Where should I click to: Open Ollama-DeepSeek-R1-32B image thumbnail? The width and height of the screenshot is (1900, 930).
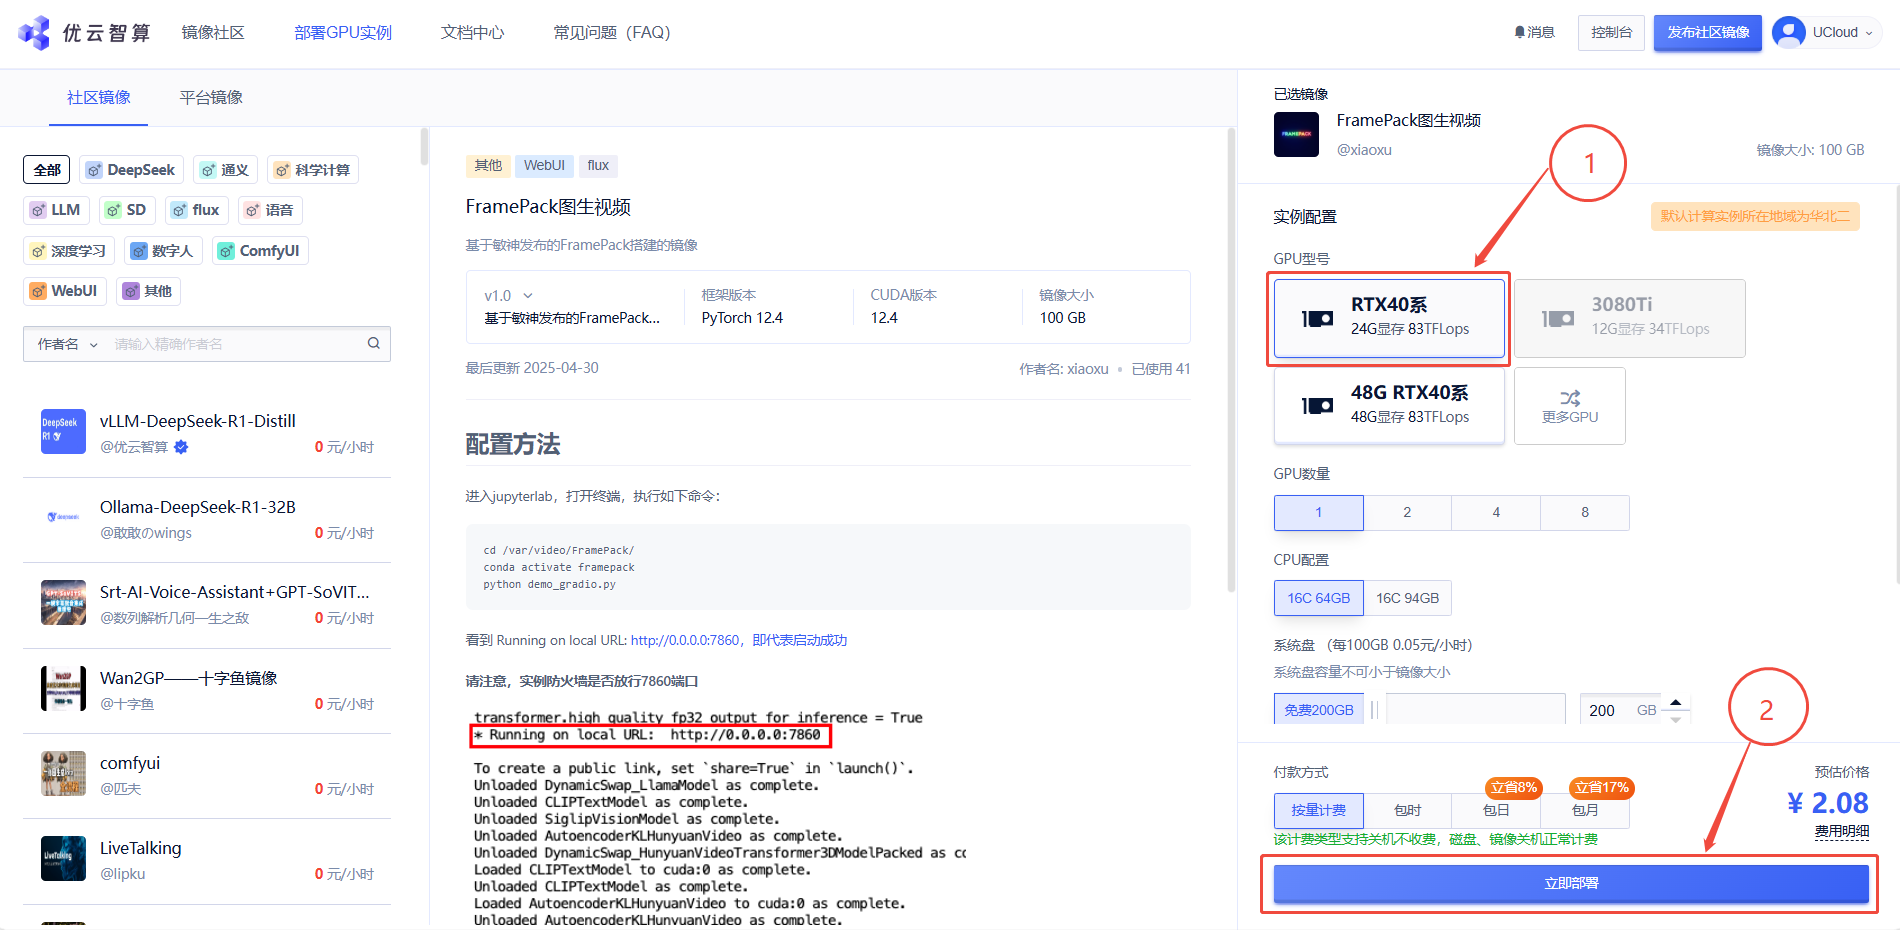coord(63,517)
